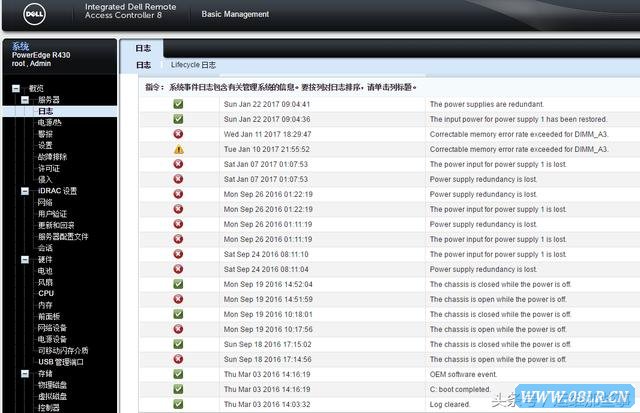Click green check icon for power supplies redundant
The width and height of the screenshot is (640, 413).
(178, 104)
